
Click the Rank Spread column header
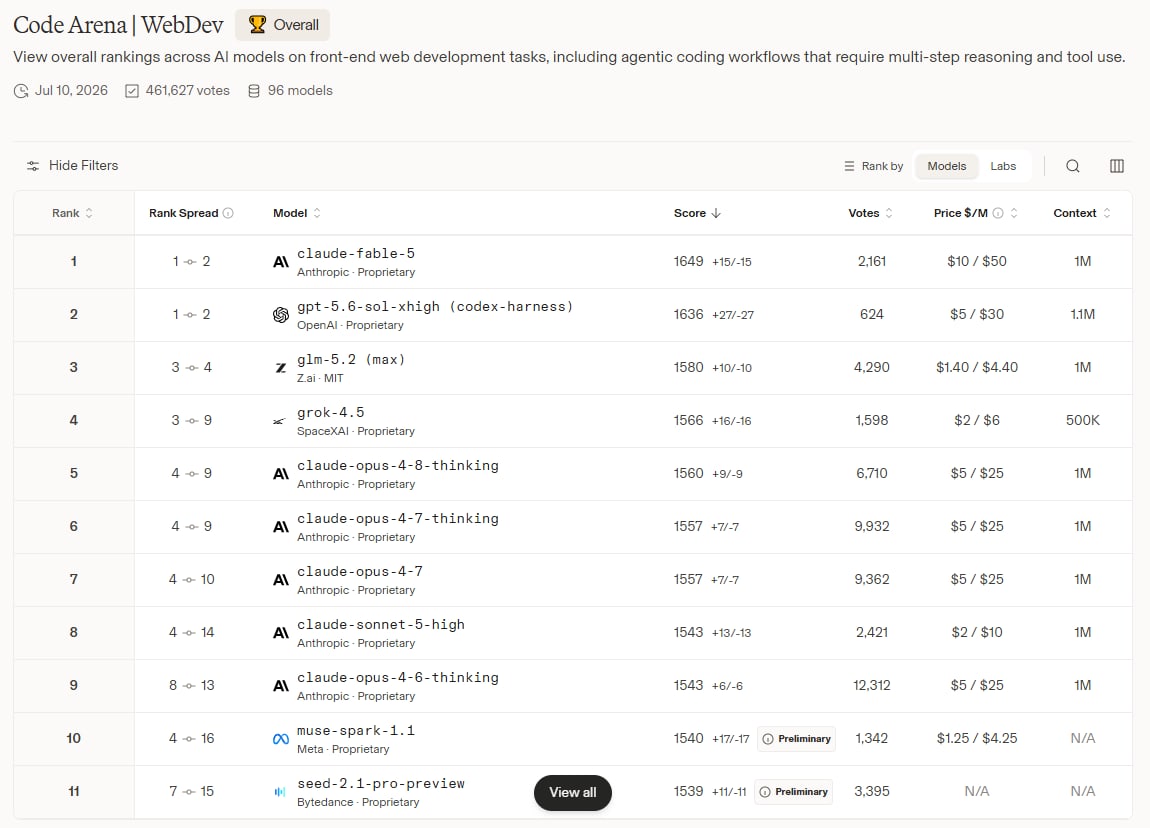click(191, 213)
